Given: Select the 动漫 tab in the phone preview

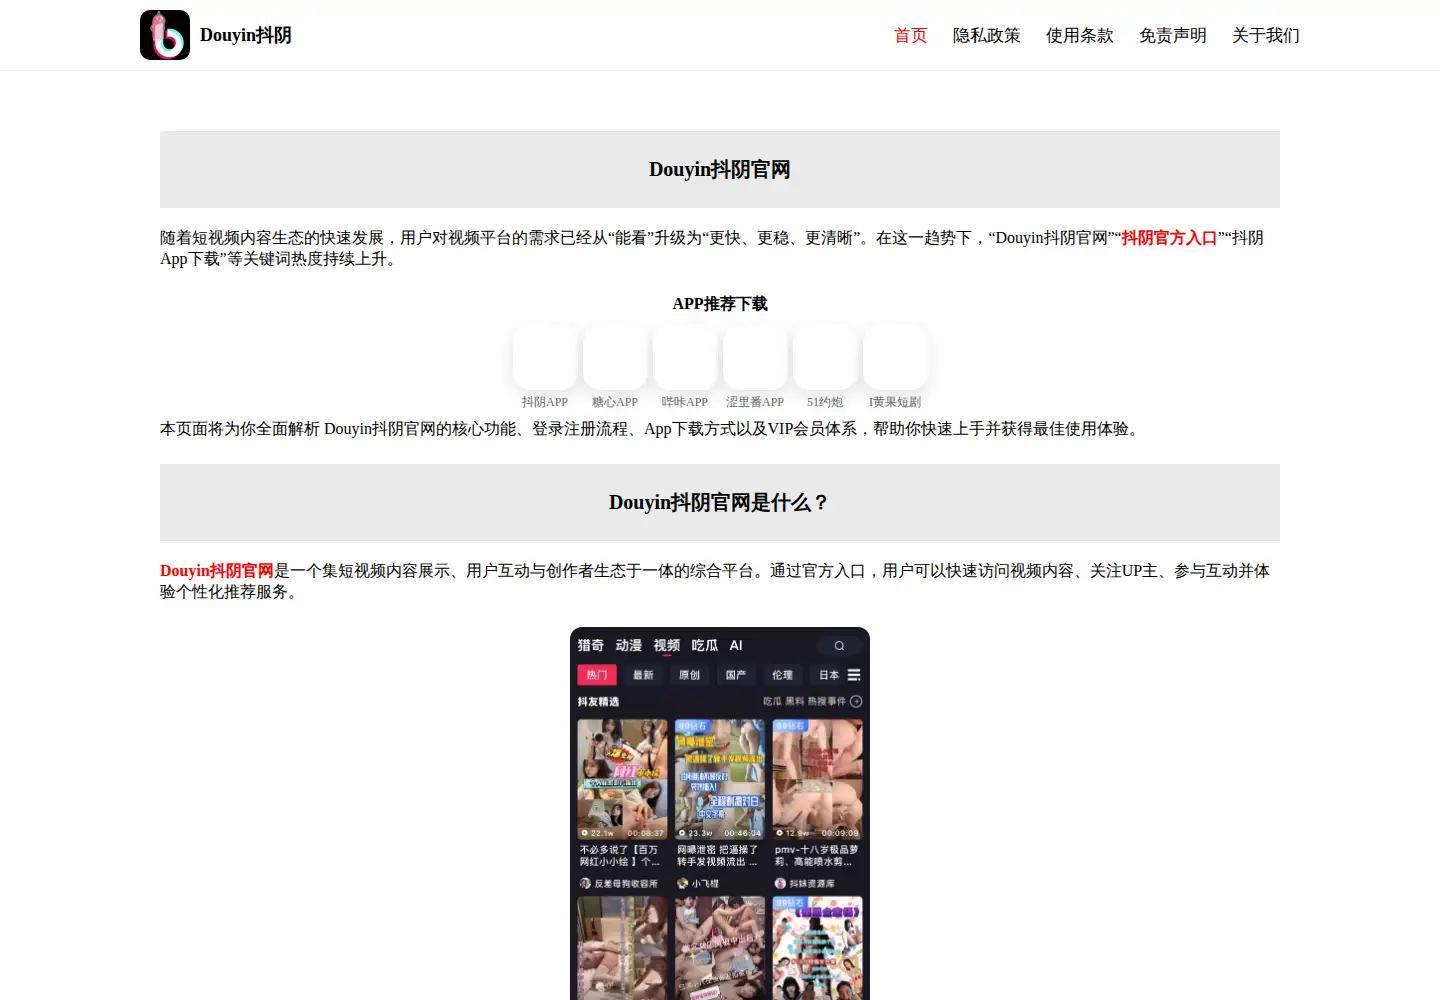Looking at the screenshot, I should point(629,646).
